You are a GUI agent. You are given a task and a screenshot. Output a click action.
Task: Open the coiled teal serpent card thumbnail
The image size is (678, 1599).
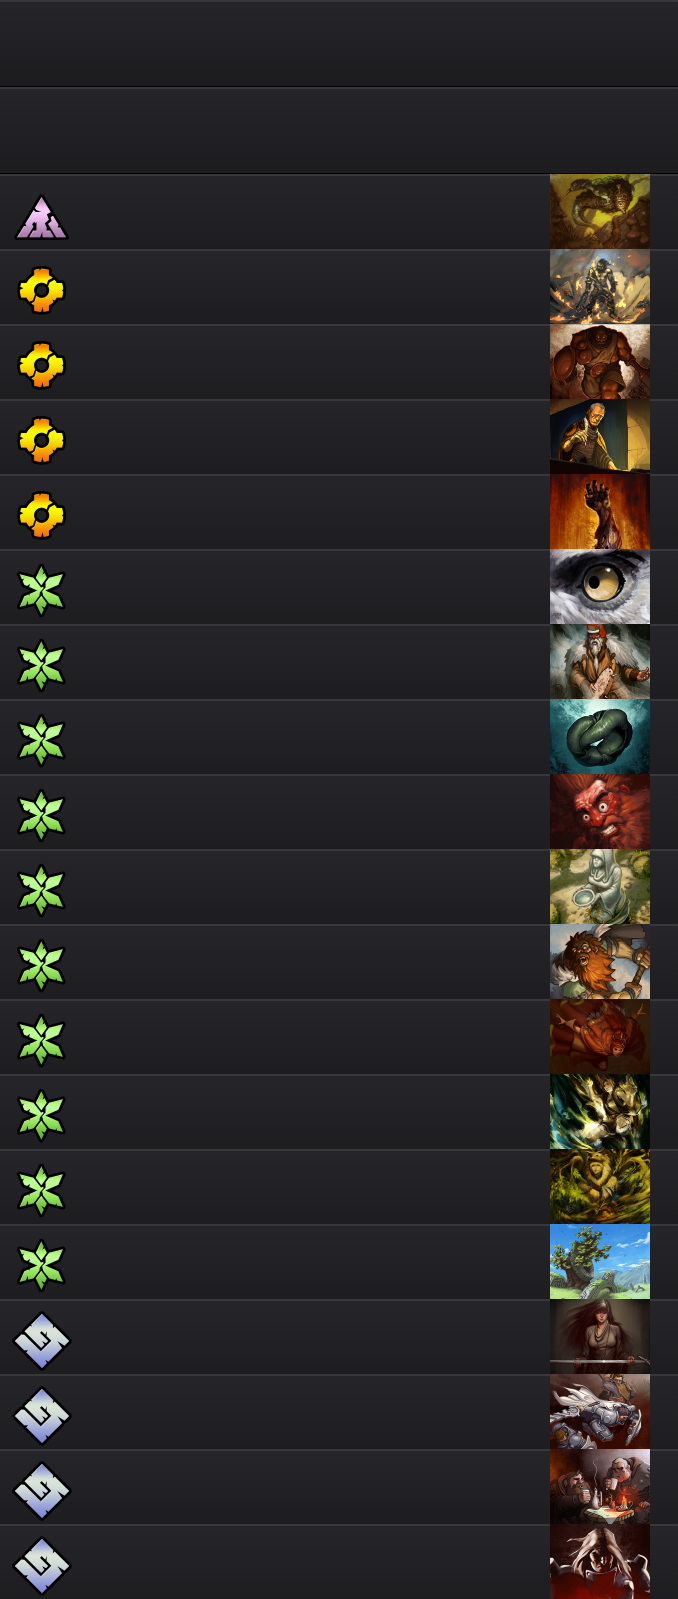[x=600, y=737]
